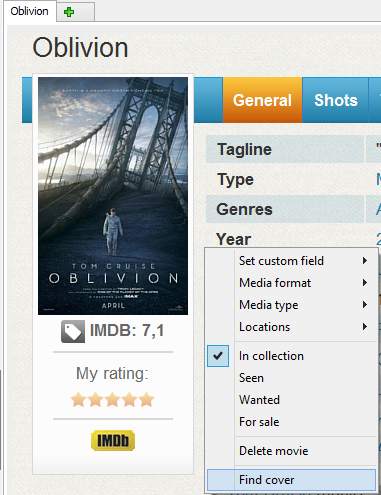The width and height of the screenshot is (381, 495).
Task: Click the fourth star in My rating
Action: pos(130,400)
